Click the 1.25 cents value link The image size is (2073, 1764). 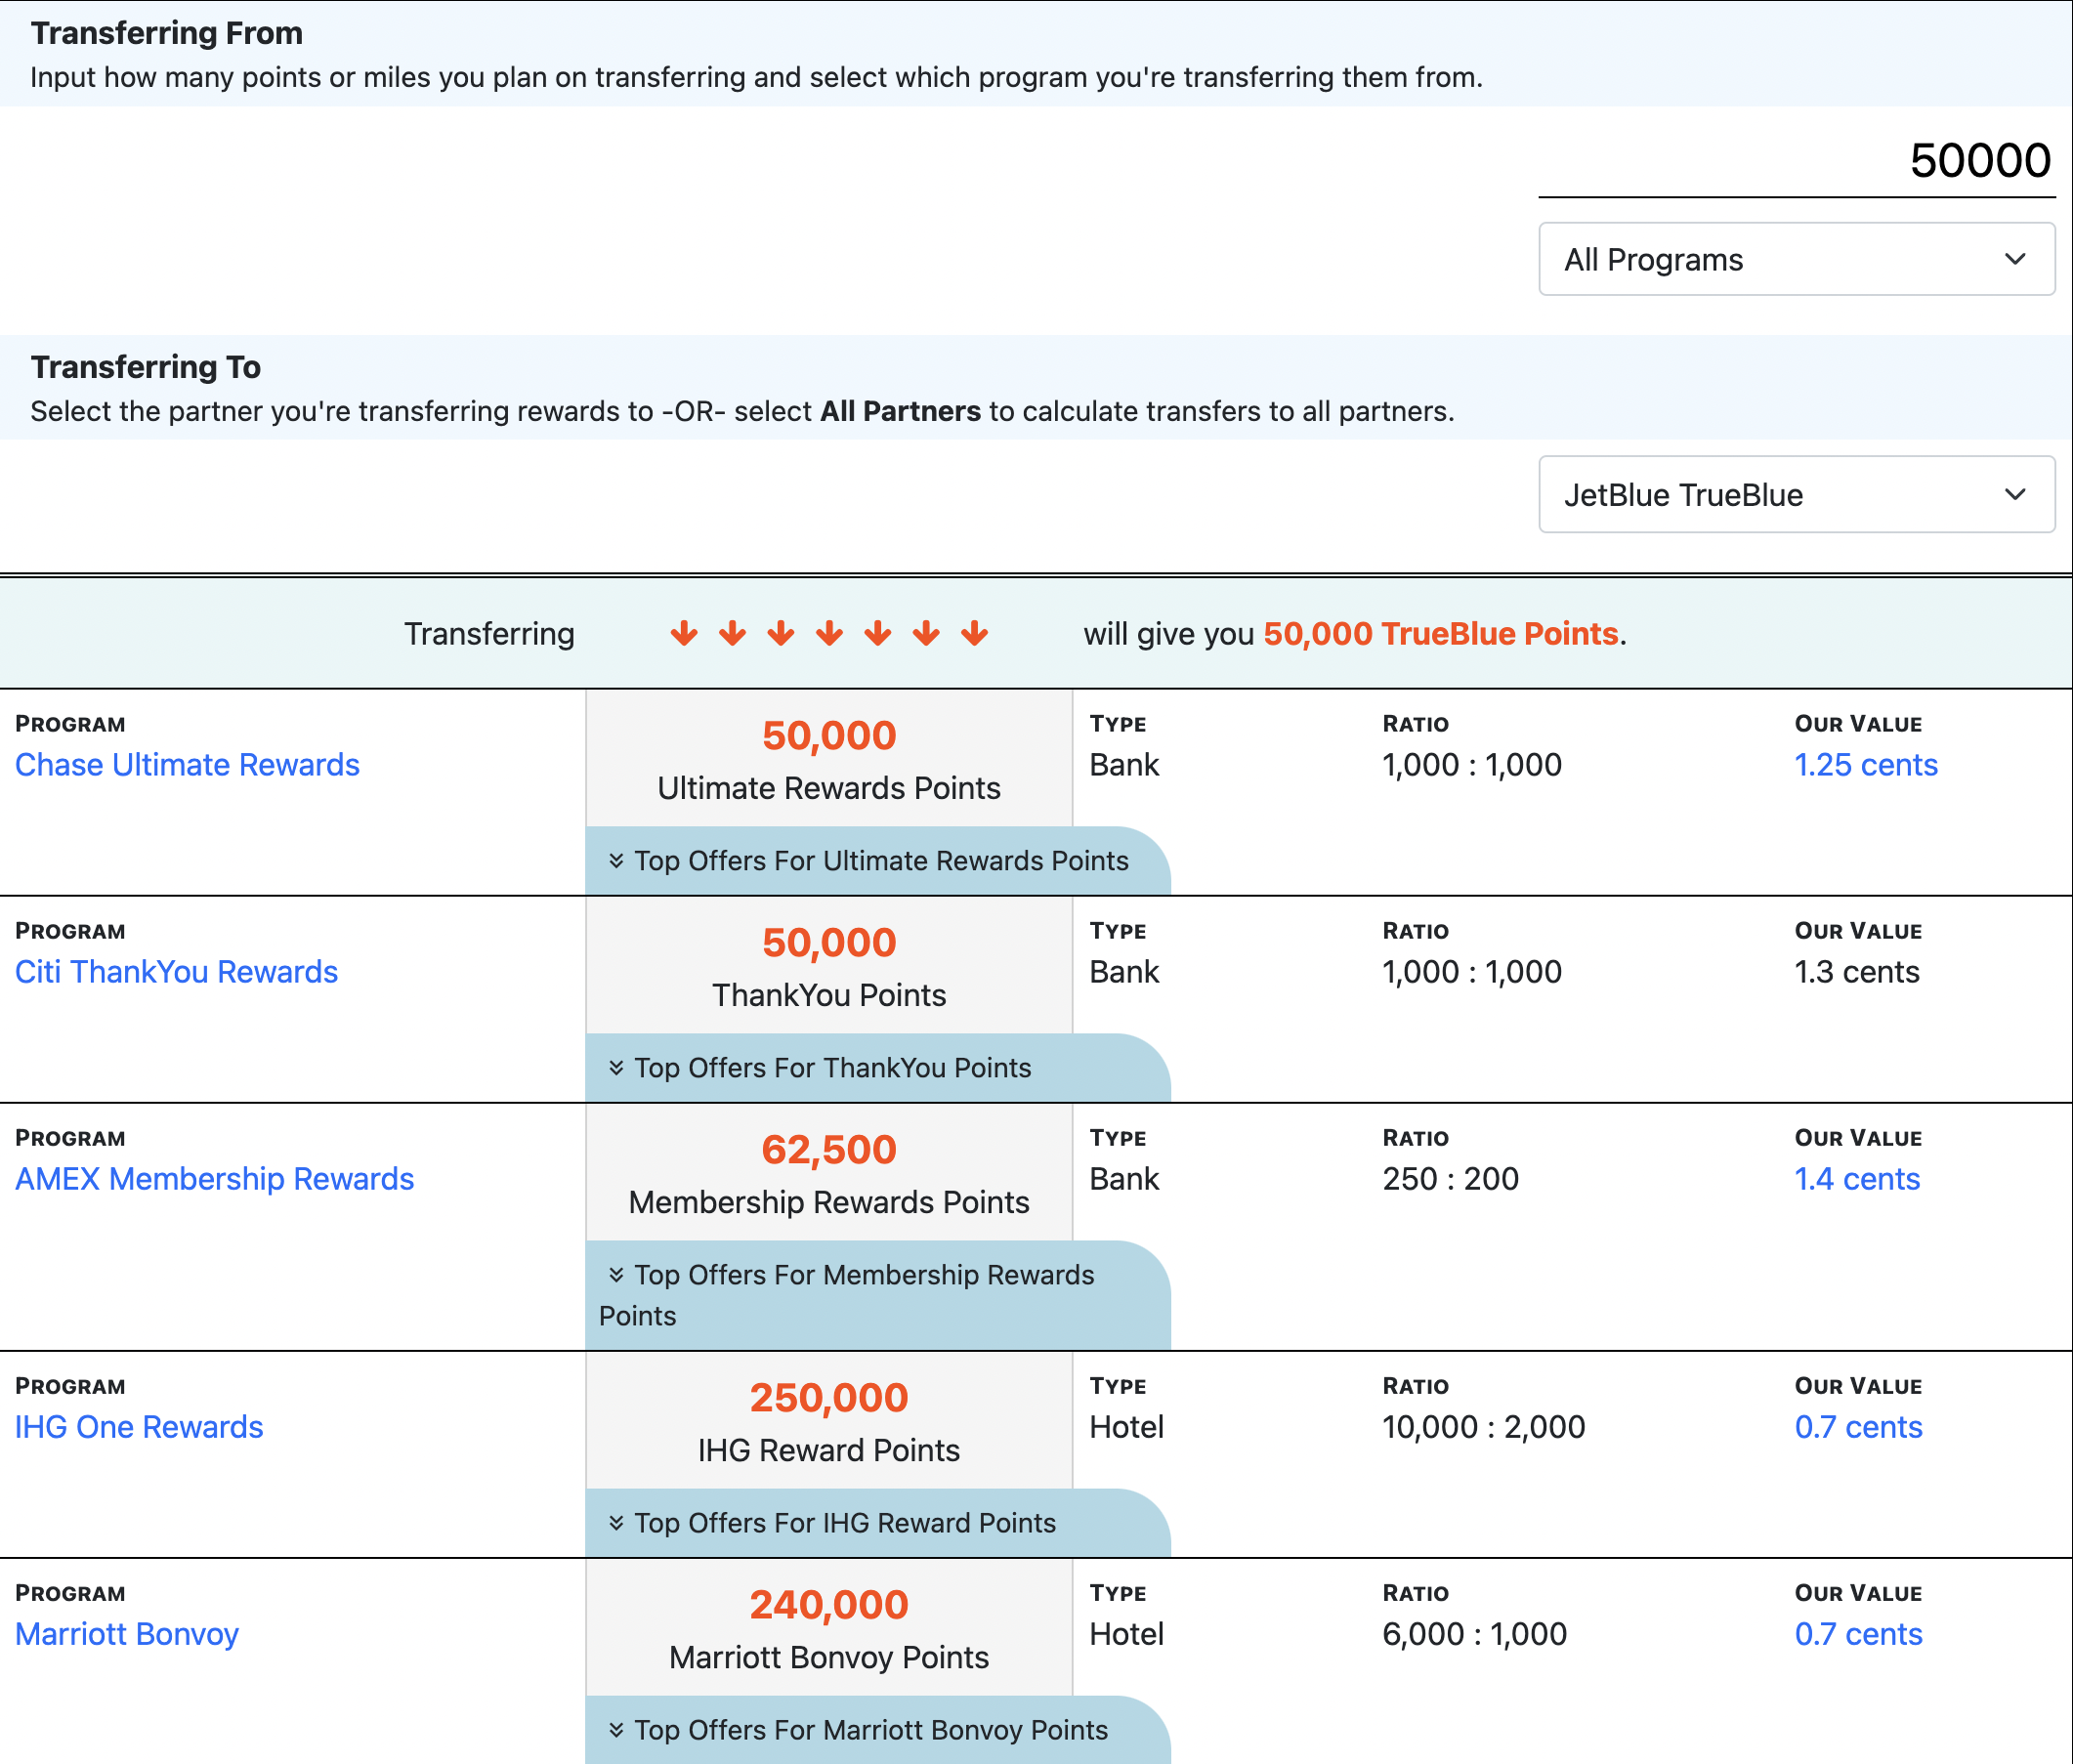tap(1866, 765)
